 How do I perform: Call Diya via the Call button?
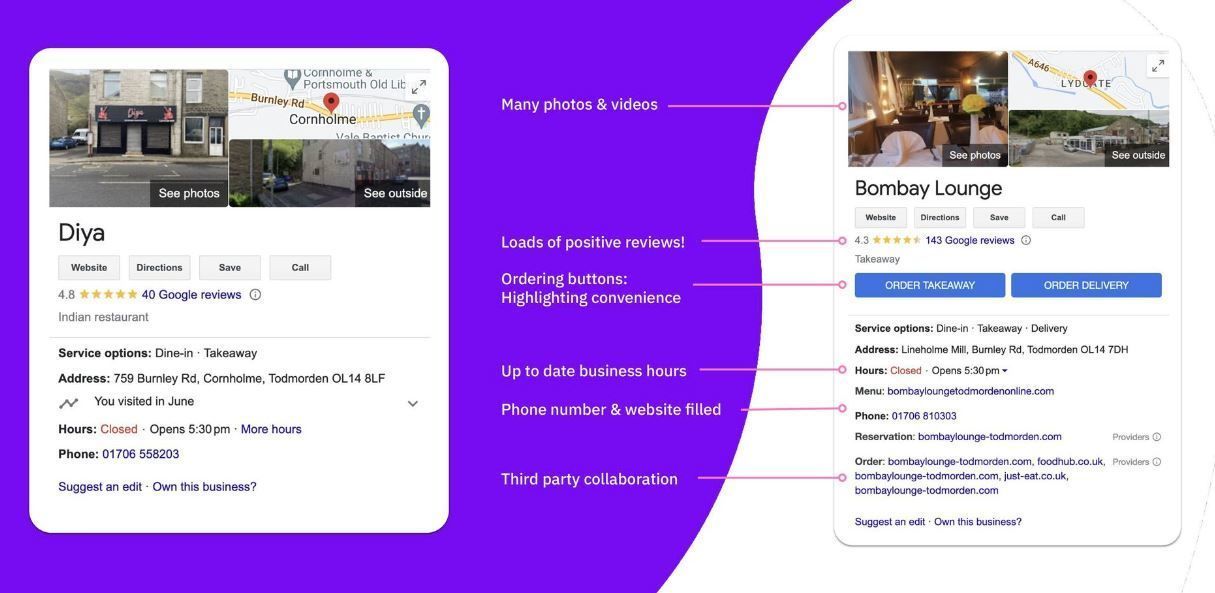pyautogui.click(x=300, y=267)
